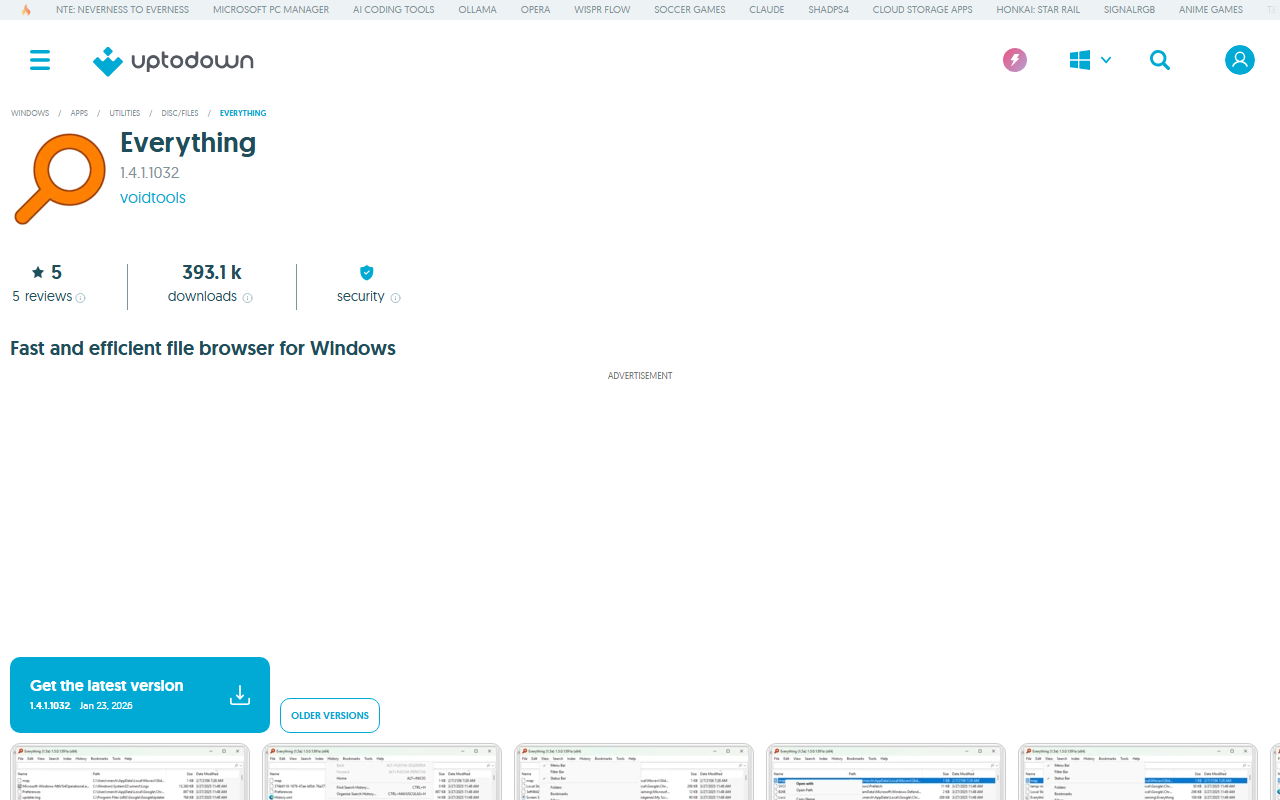Click the Everything app title
The width and height of the screenshot is (1280, 800).
point(188,143)
